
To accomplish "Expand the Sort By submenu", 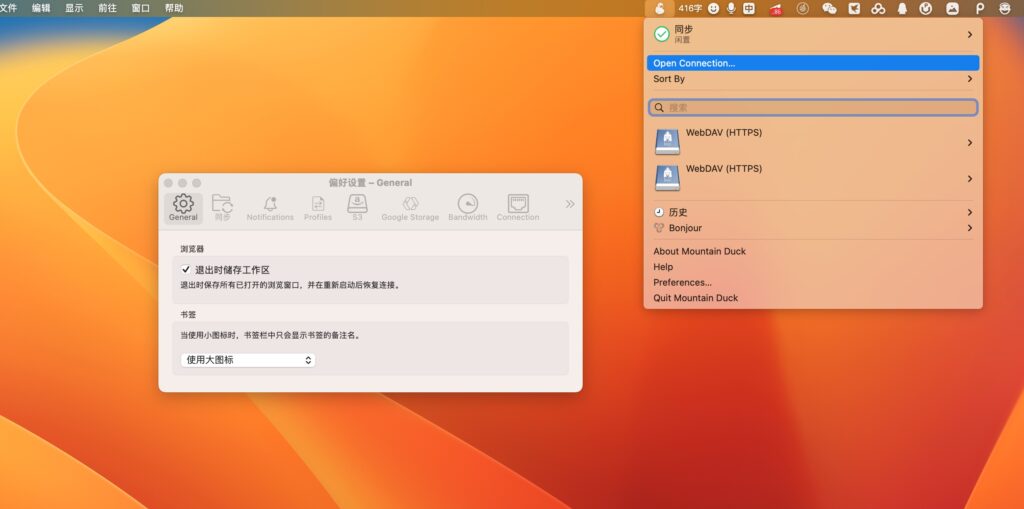I will point(813,78).
